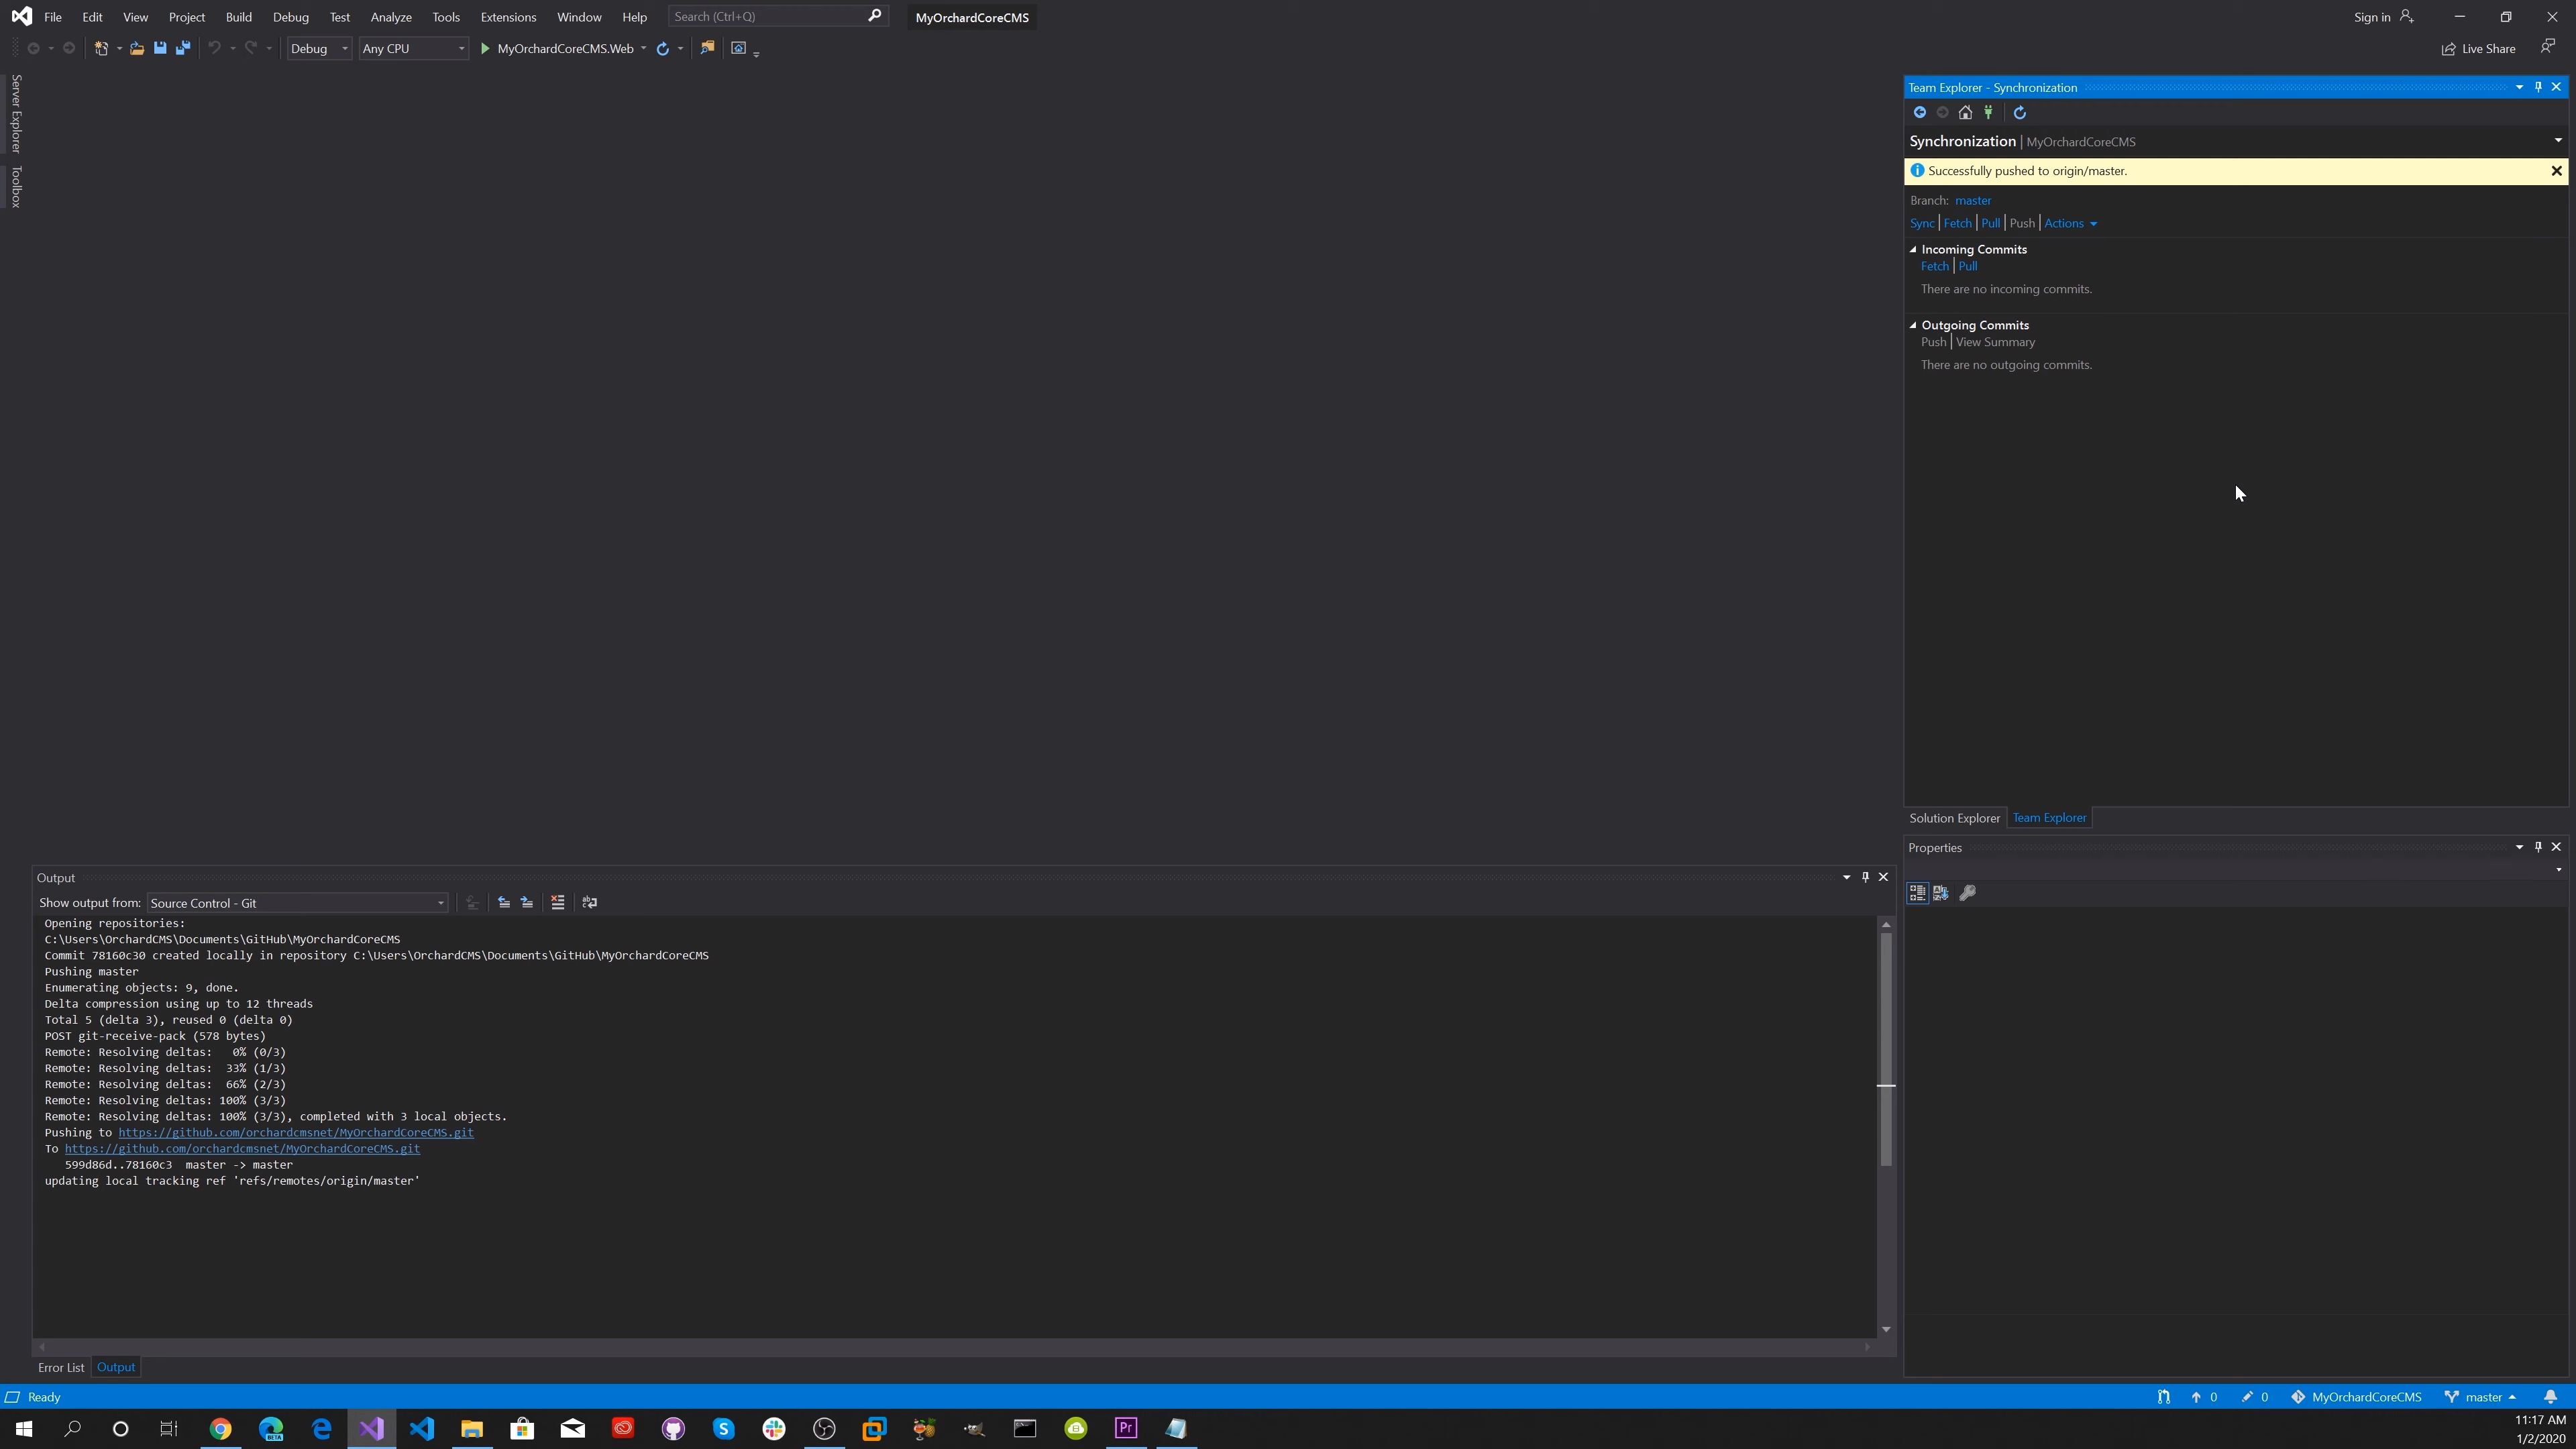2576x1449 pixels.
Task: Go to previous message in Output
Action: click(504, 902)
